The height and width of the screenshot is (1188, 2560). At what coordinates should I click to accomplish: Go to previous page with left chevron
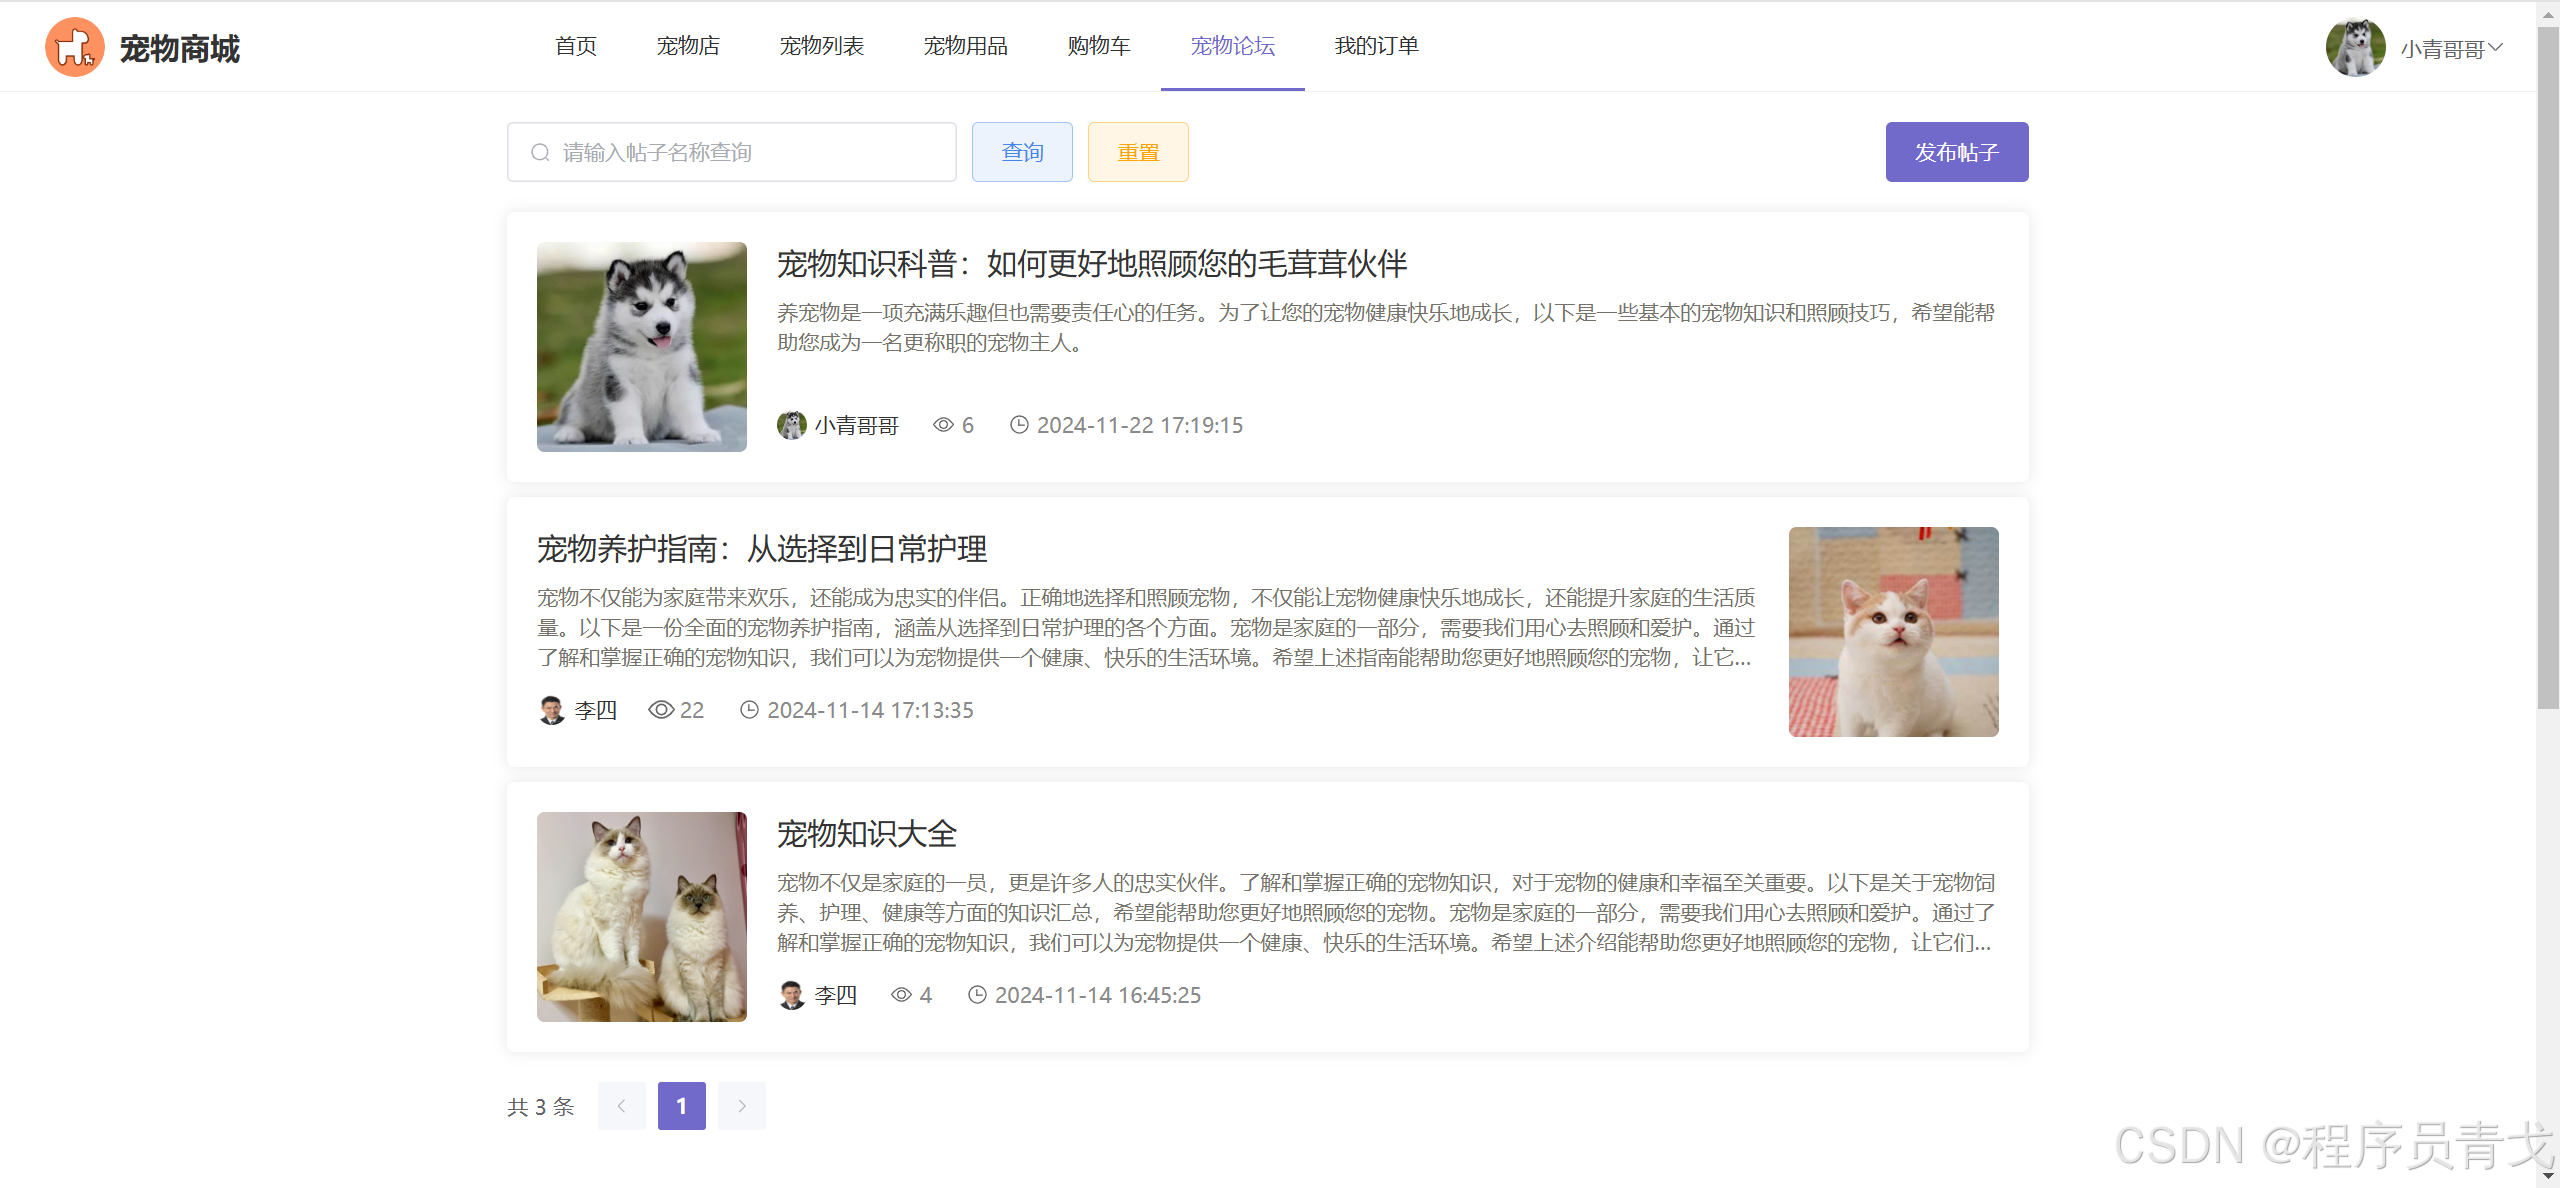pyautogui.click(x=621, y=1106)
